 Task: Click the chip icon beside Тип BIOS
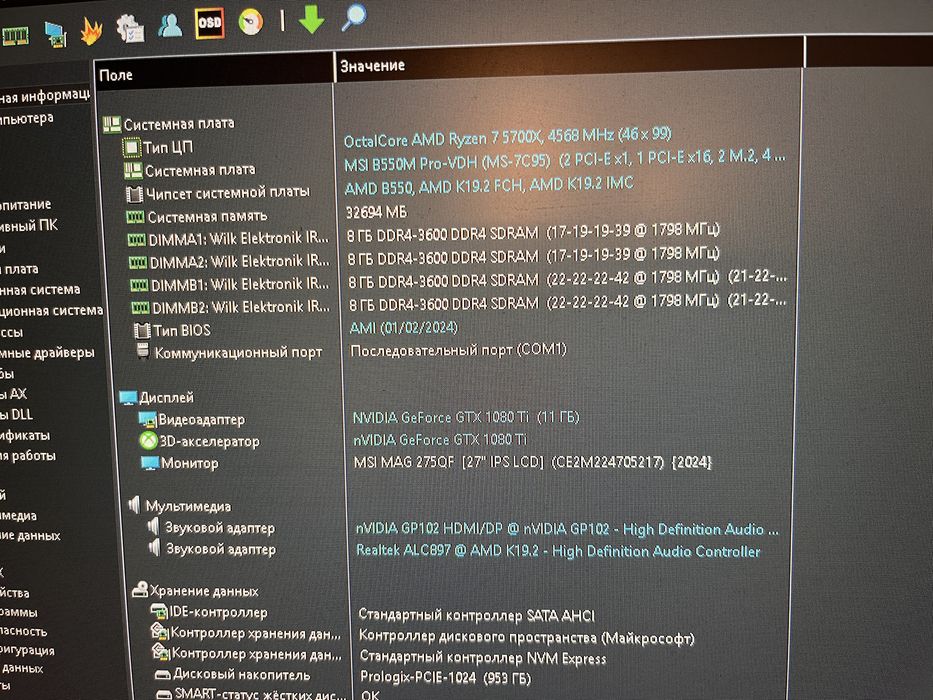pos(142,330)
